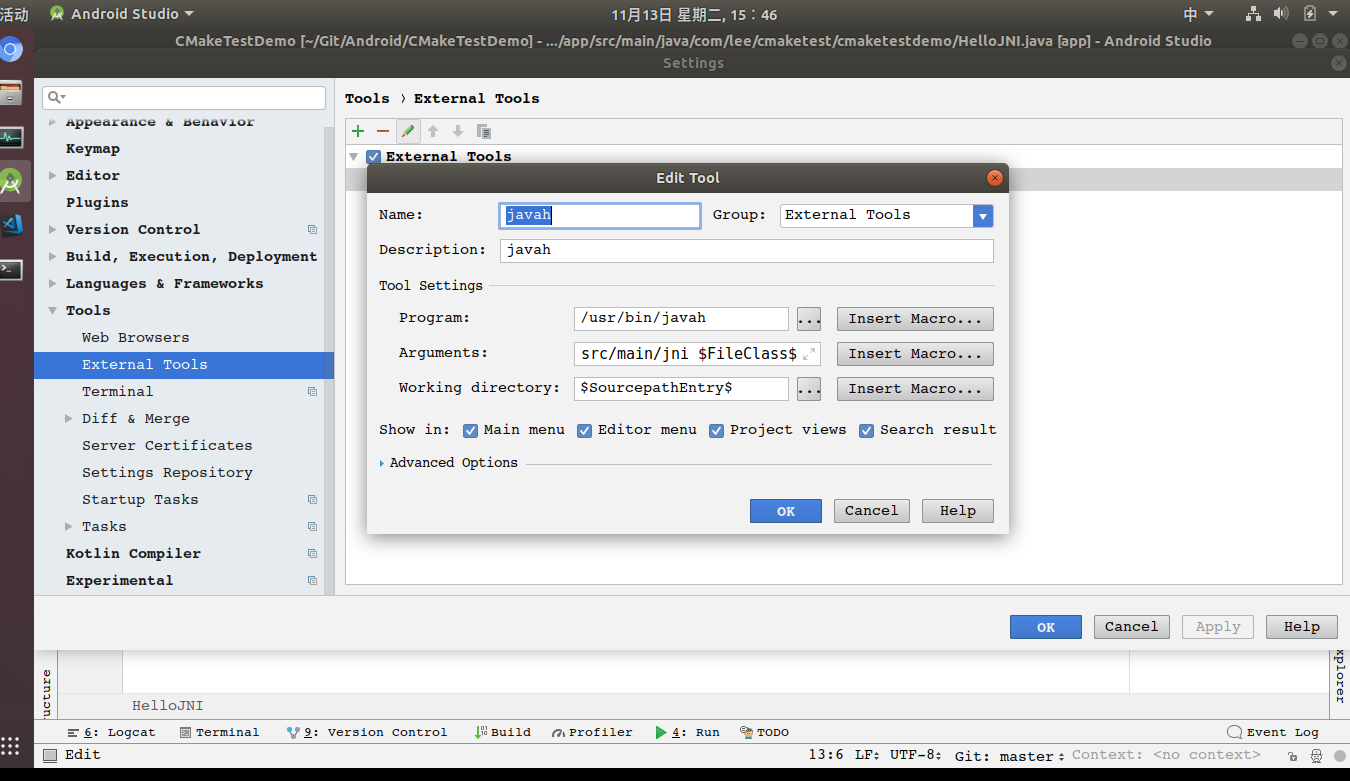The height and width of the screenshot is (781, 1350).
Task: Toggle the Main menu checkbox
Action: tap(470, 430)
